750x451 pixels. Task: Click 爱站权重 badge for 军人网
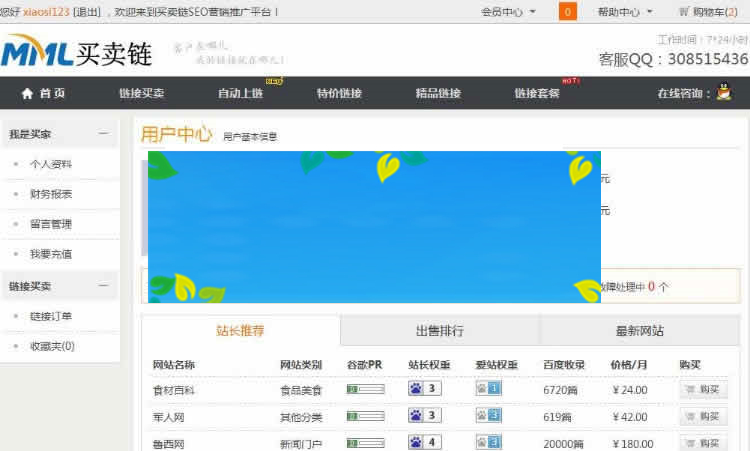coord(488,415)
